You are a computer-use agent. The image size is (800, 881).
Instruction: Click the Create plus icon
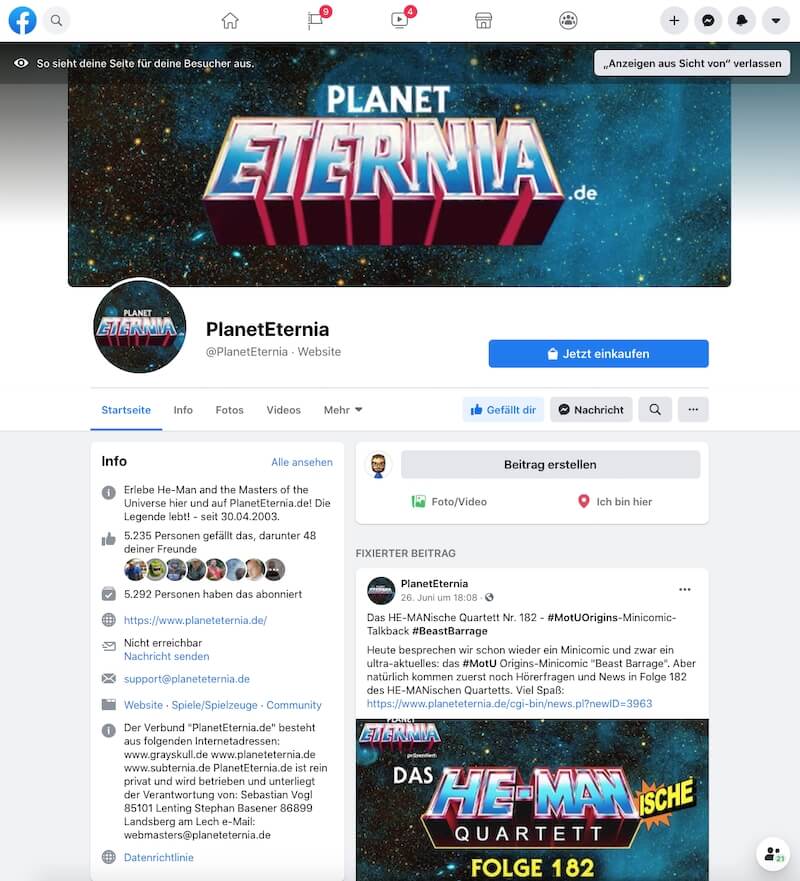(x=674, y=21)
